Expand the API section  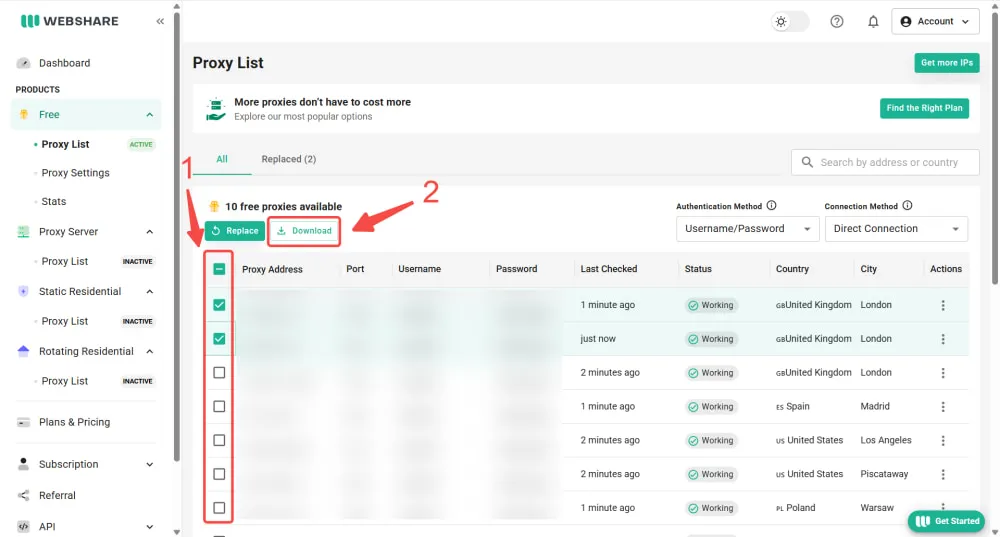(149, 527)
